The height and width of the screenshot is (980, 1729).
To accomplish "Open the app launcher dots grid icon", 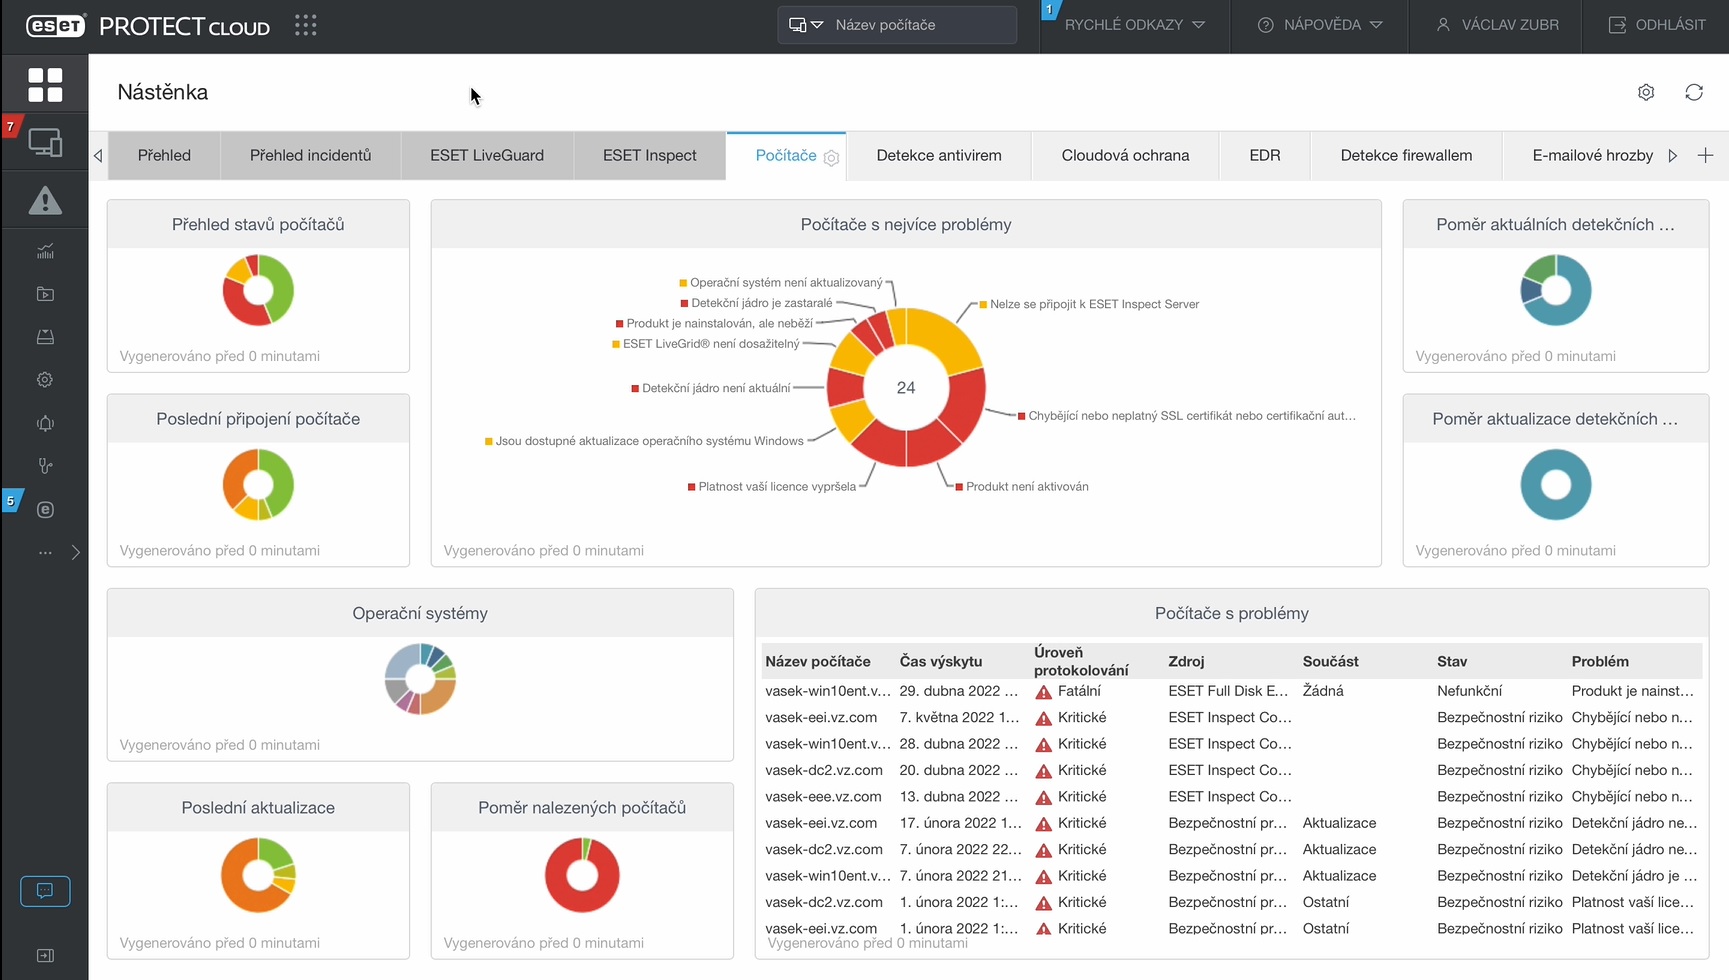I will (x=306, y=25).
